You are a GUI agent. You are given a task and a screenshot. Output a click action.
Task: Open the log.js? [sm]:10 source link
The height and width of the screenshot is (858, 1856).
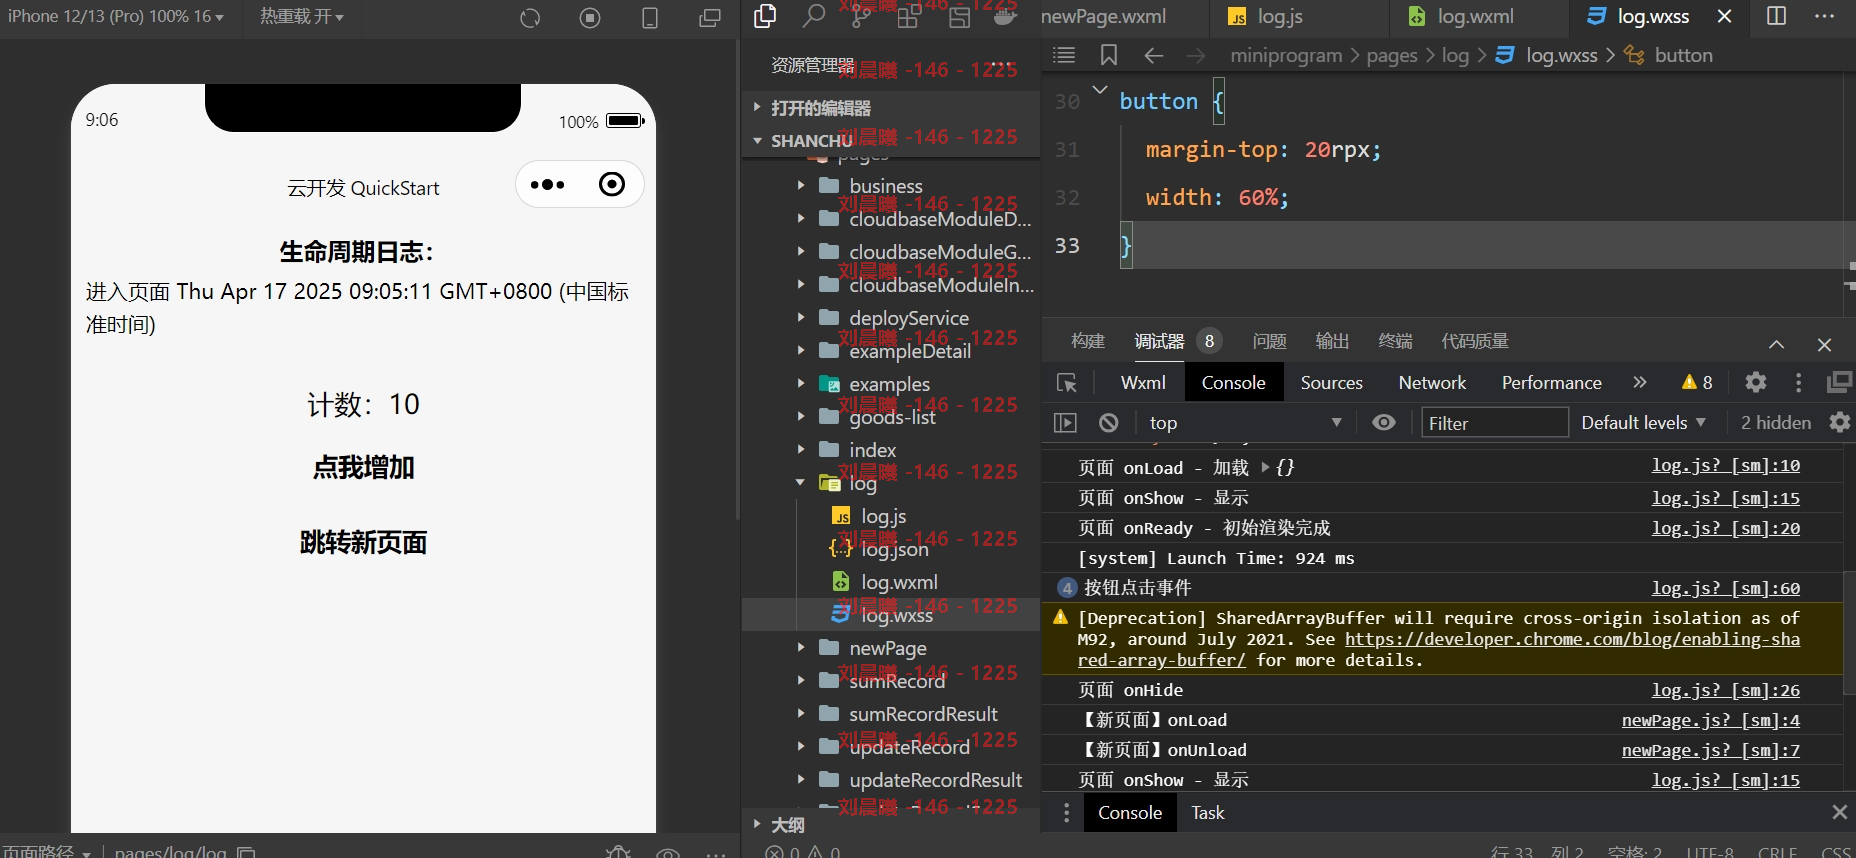[1725, 466]
